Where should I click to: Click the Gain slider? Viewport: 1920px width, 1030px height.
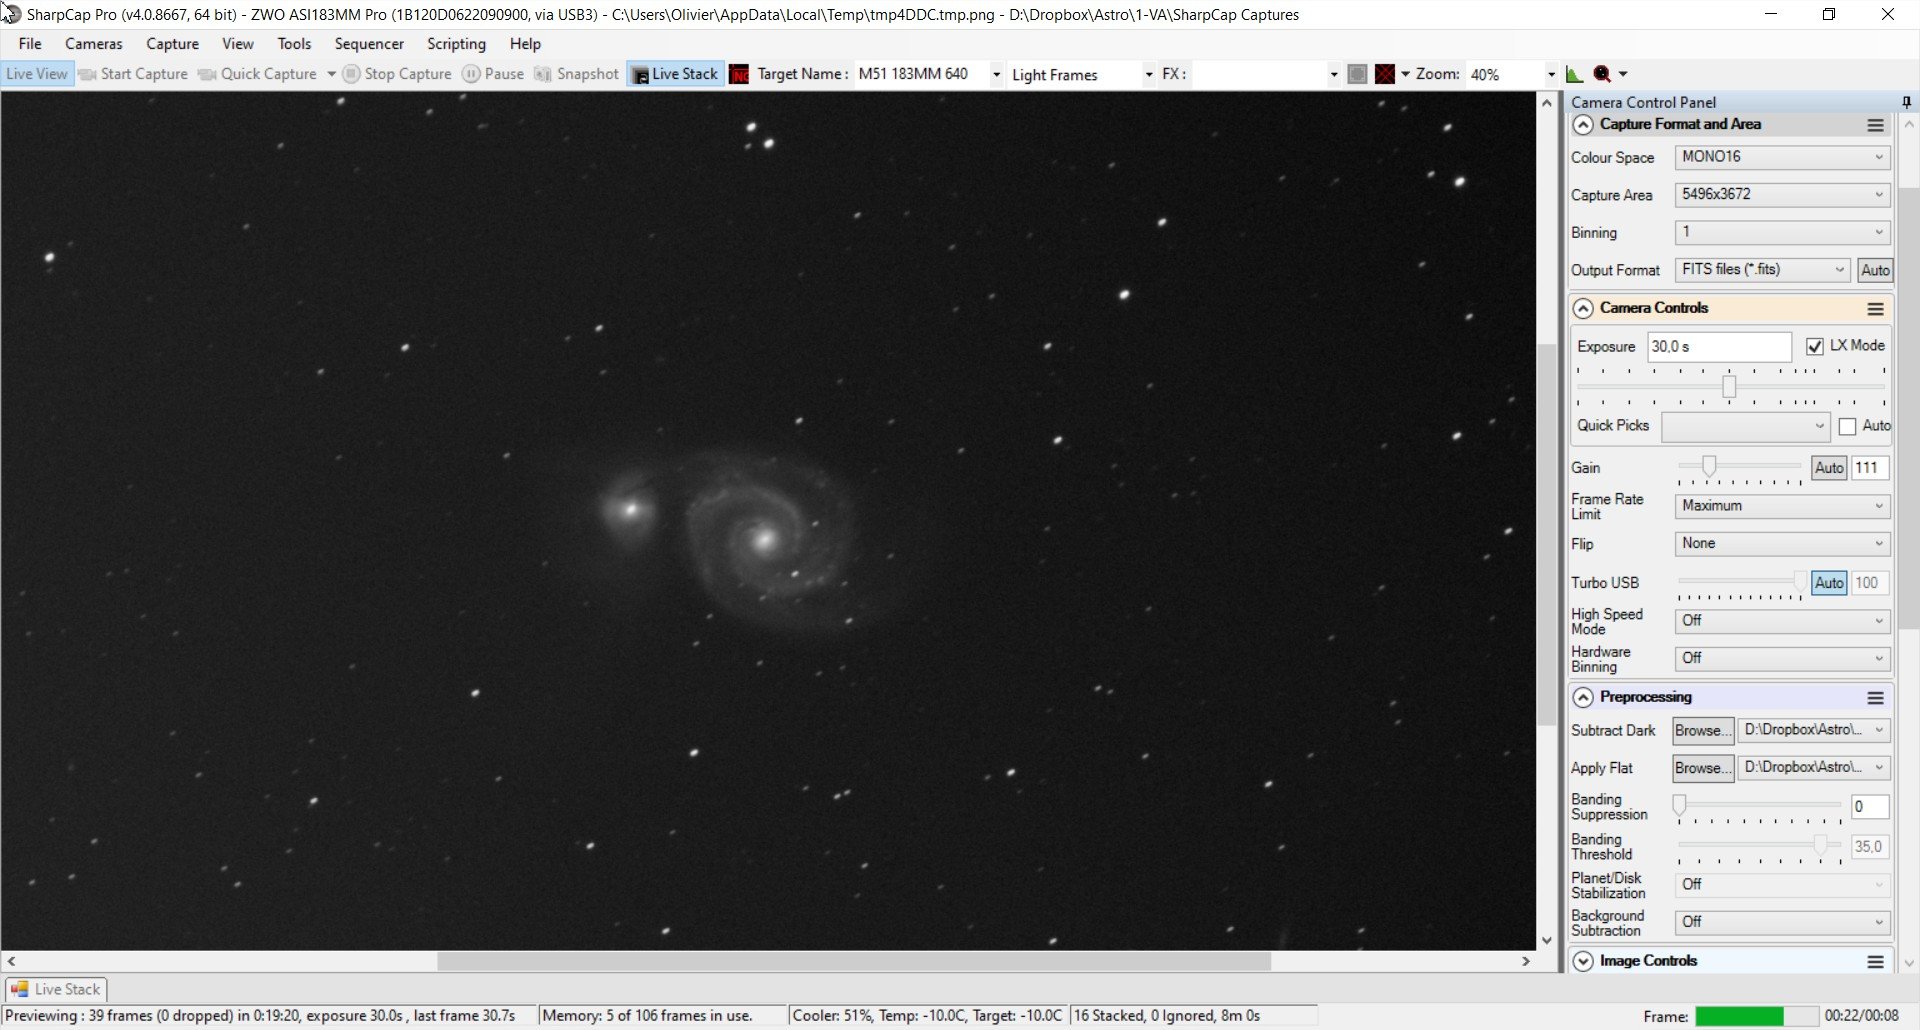1739,467
